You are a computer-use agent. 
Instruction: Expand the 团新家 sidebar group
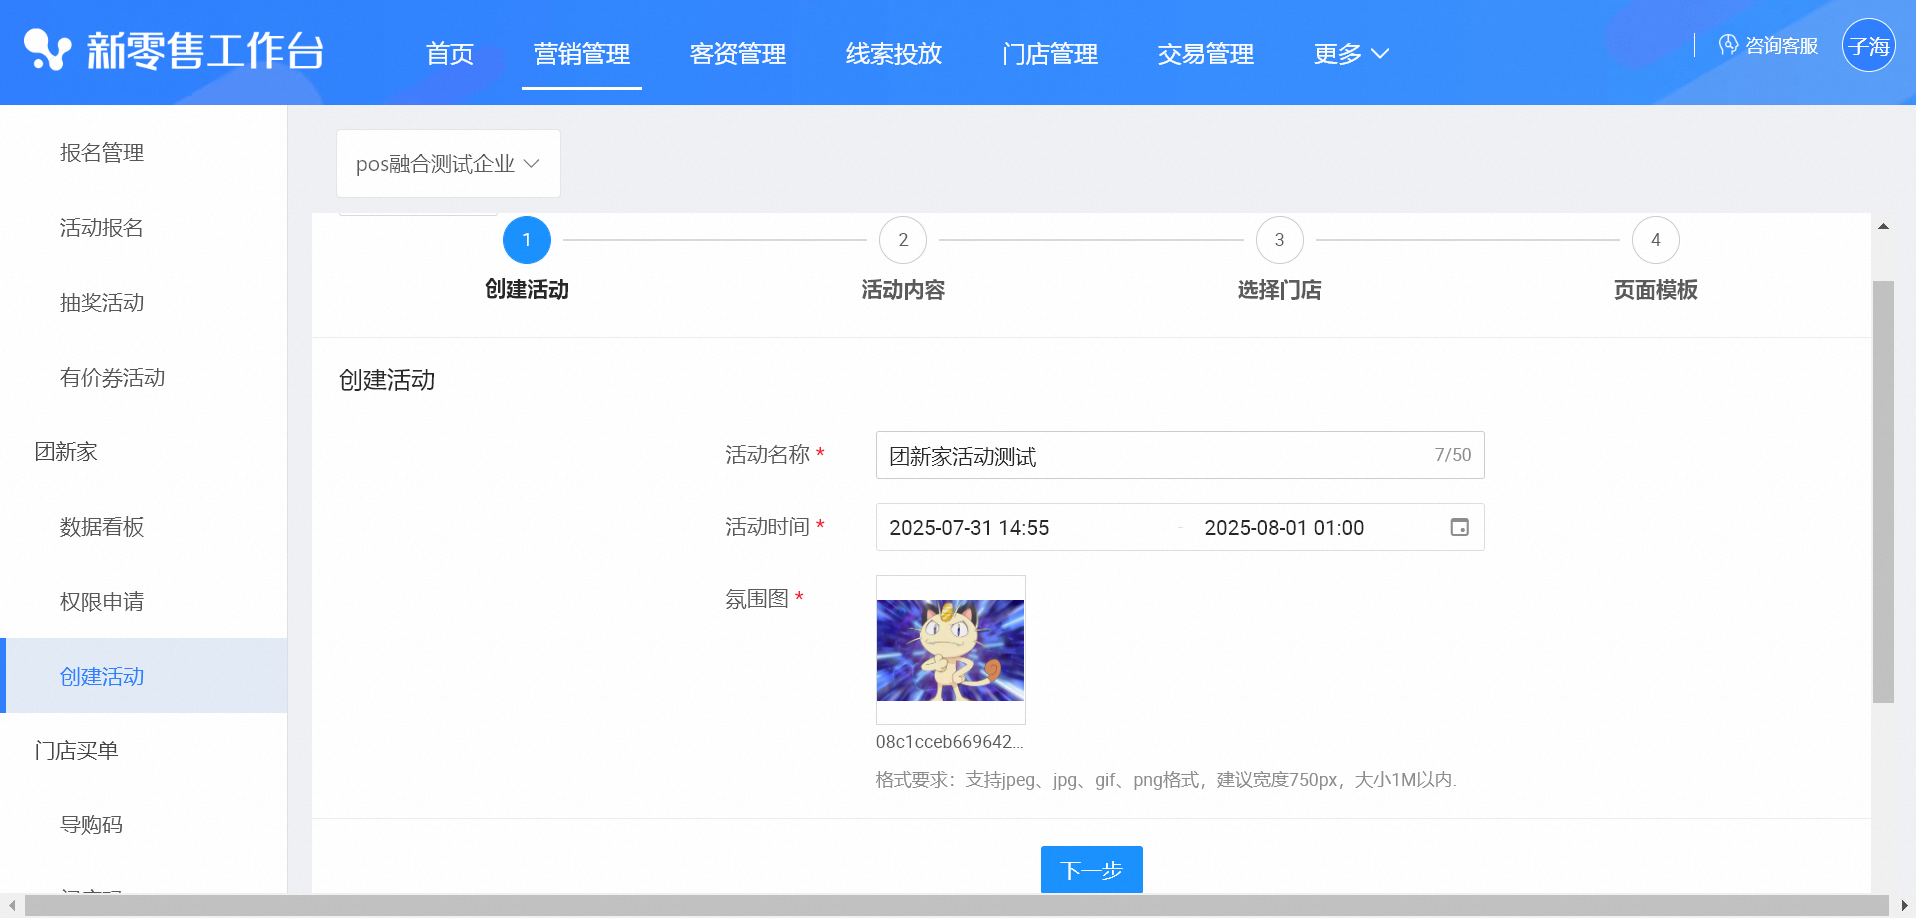(x=66, y=452)
